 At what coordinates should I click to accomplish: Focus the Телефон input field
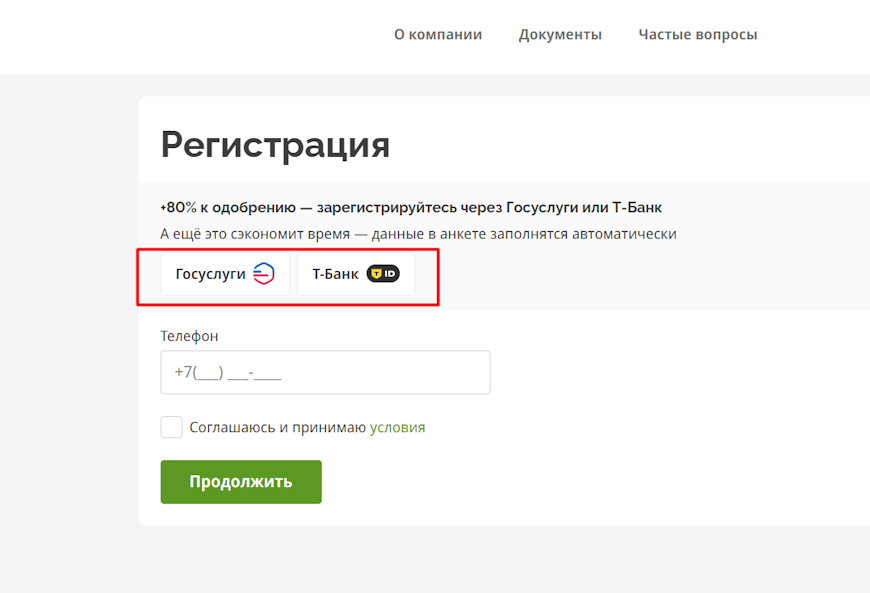(x=325, y=372)
